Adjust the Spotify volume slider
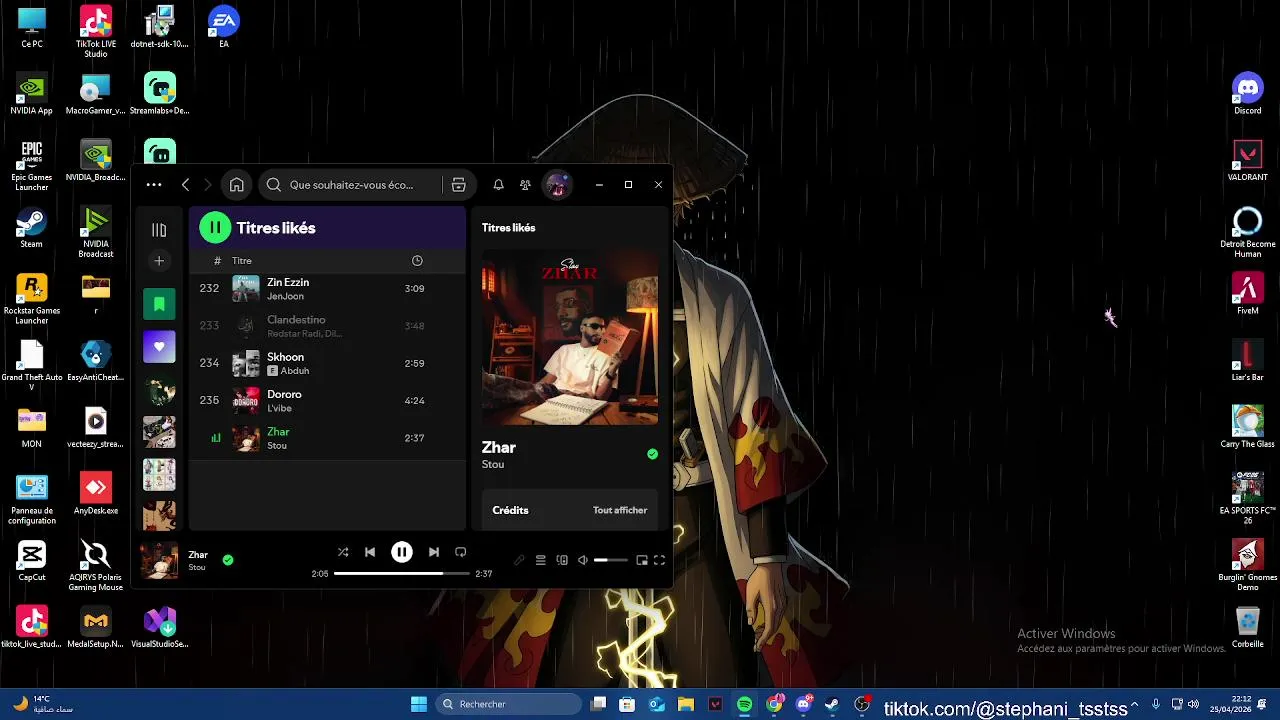The width and height of the screenshot is (1280, 720). click(611, 560)
